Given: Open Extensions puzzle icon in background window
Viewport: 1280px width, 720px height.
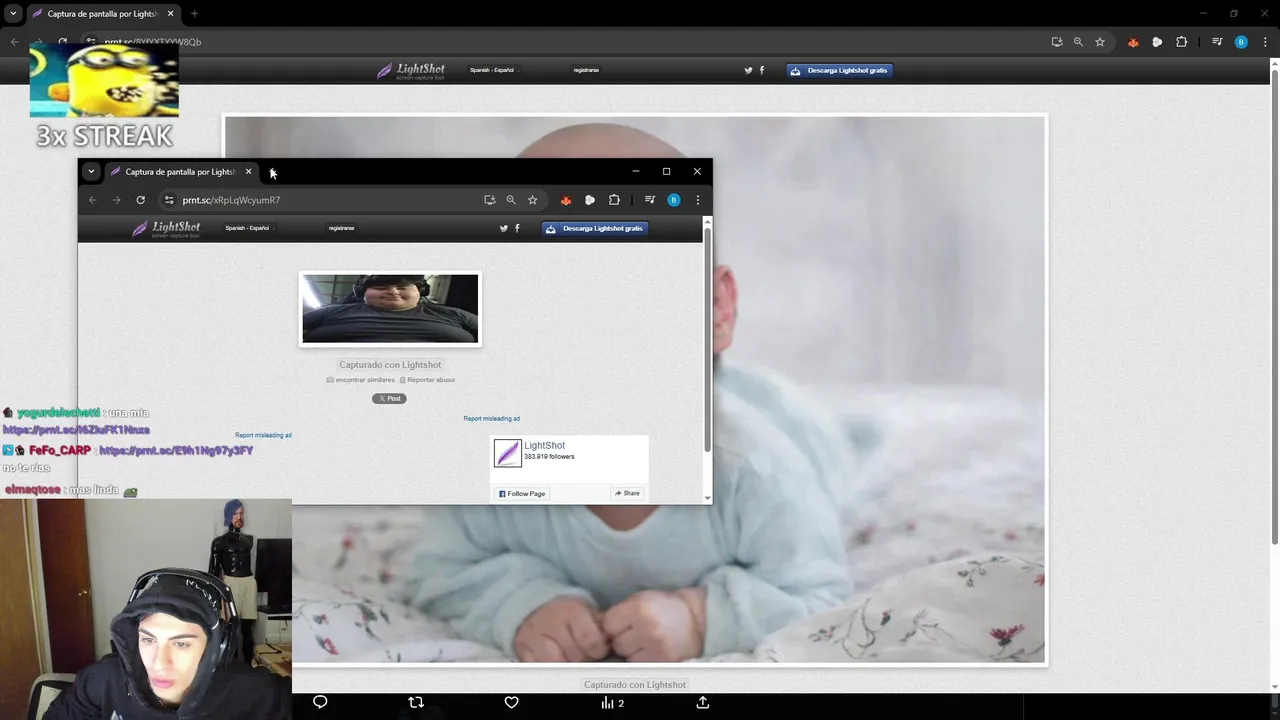Looking at the screenshot, I should (x=1181, y=42).
